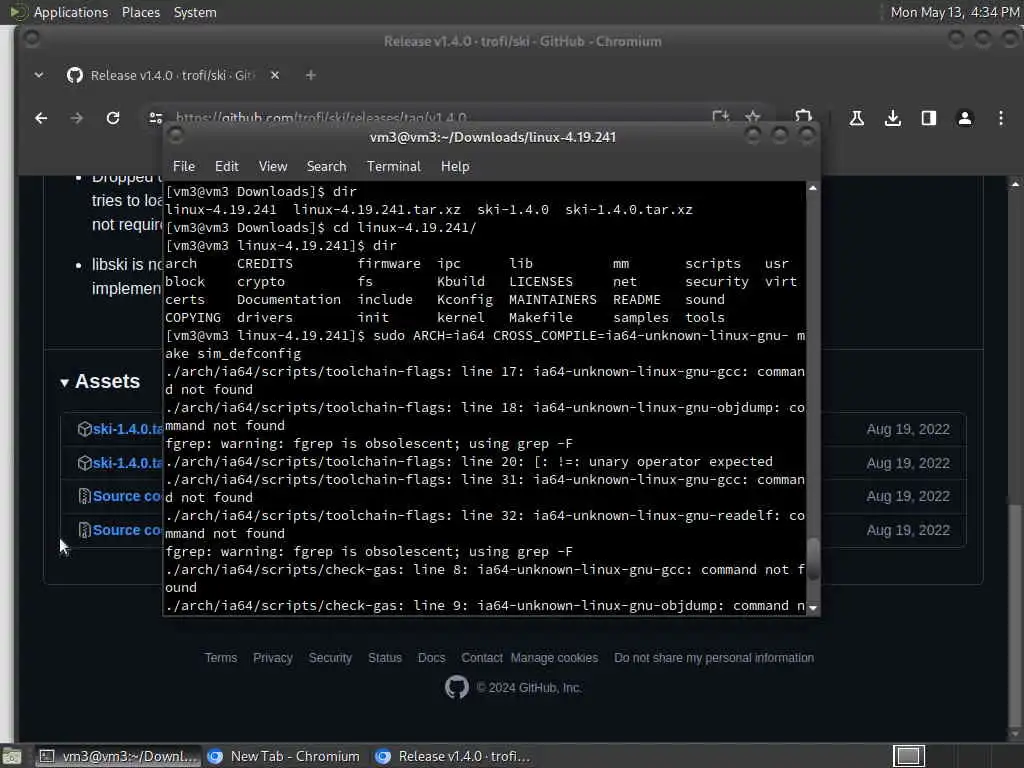Click browser page scrollbar thumb
Screen dimensions: 1024x768
click(x=1014, y=614)
